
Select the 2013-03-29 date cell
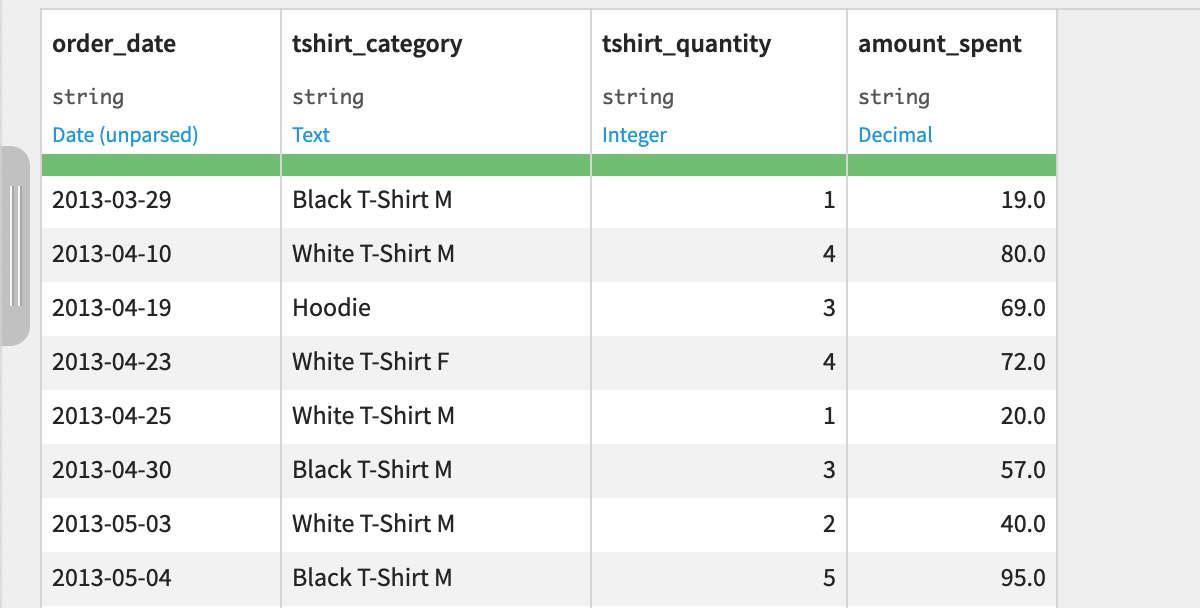click(x=161, y=200)
